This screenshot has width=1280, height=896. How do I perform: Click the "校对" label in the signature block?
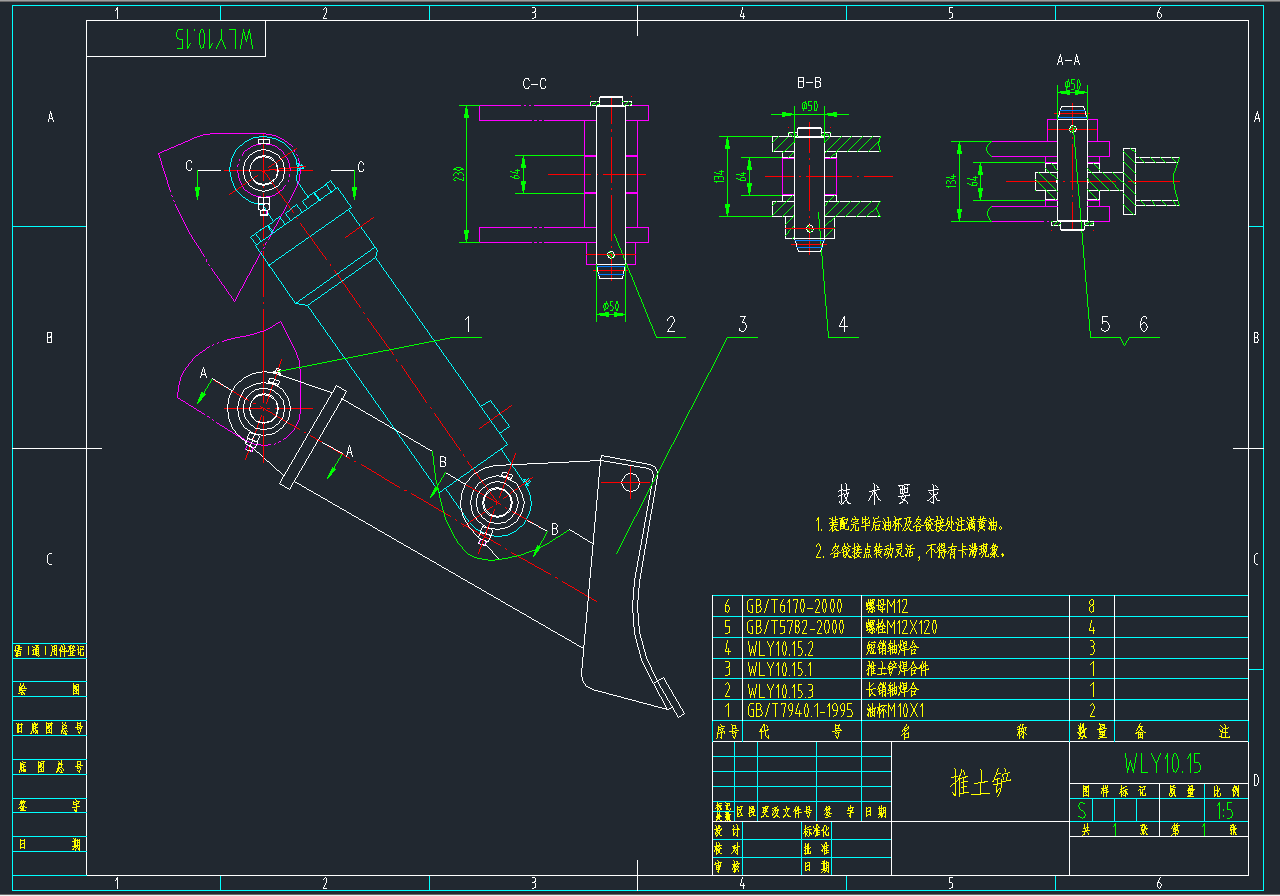(727, 848)
